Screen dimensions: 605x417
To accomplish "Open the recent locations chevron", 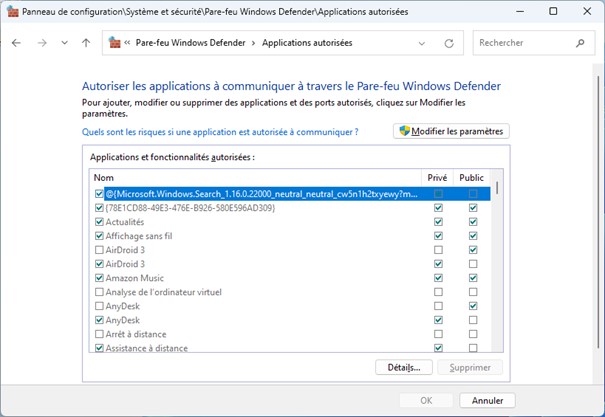I will coord(64,43).
